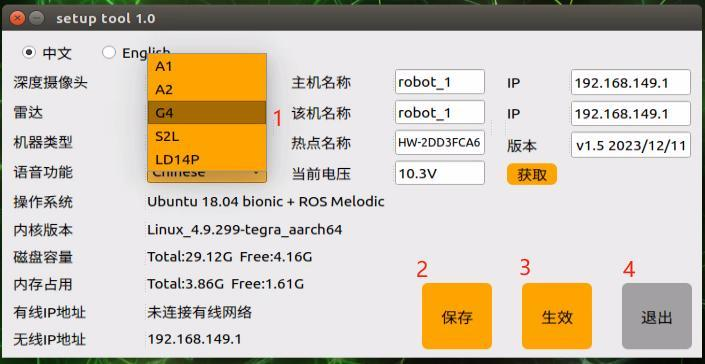Select the 中文 language radio button
Screen dimensions: 705x364
(29, 53)
